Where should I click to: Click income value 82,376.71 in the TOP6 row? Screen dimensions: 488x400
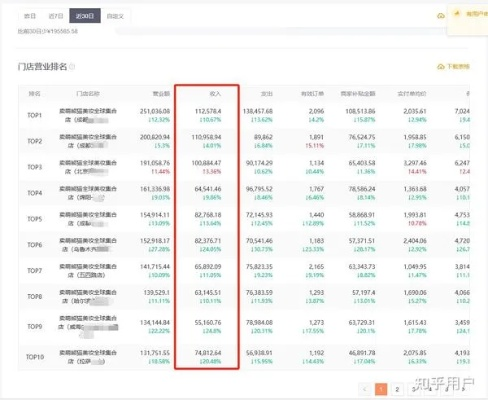pyautogui.click(x=208, y=241)
